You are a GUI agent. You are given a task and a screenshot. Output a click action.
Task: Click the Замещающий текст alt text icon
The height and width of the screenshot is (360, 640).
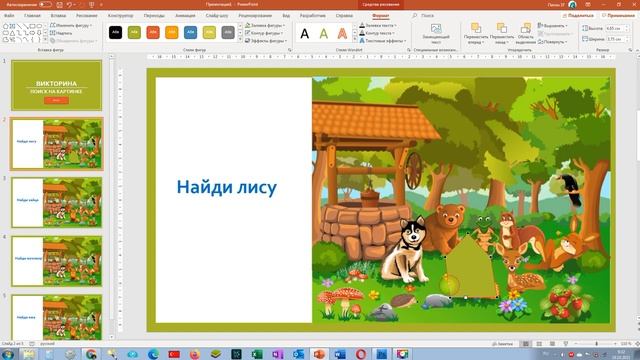(436, 29)
